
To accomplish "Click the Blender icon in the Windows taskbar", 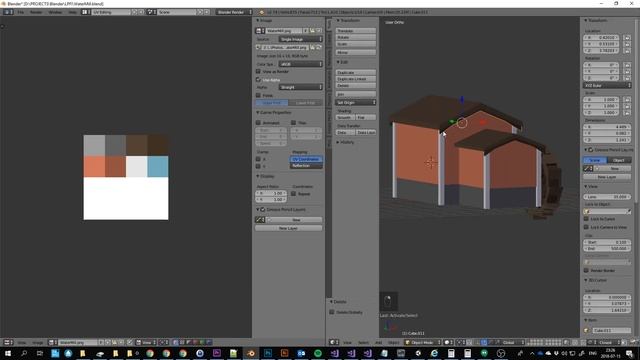I will pyautogui.click(x=251, y=353).
